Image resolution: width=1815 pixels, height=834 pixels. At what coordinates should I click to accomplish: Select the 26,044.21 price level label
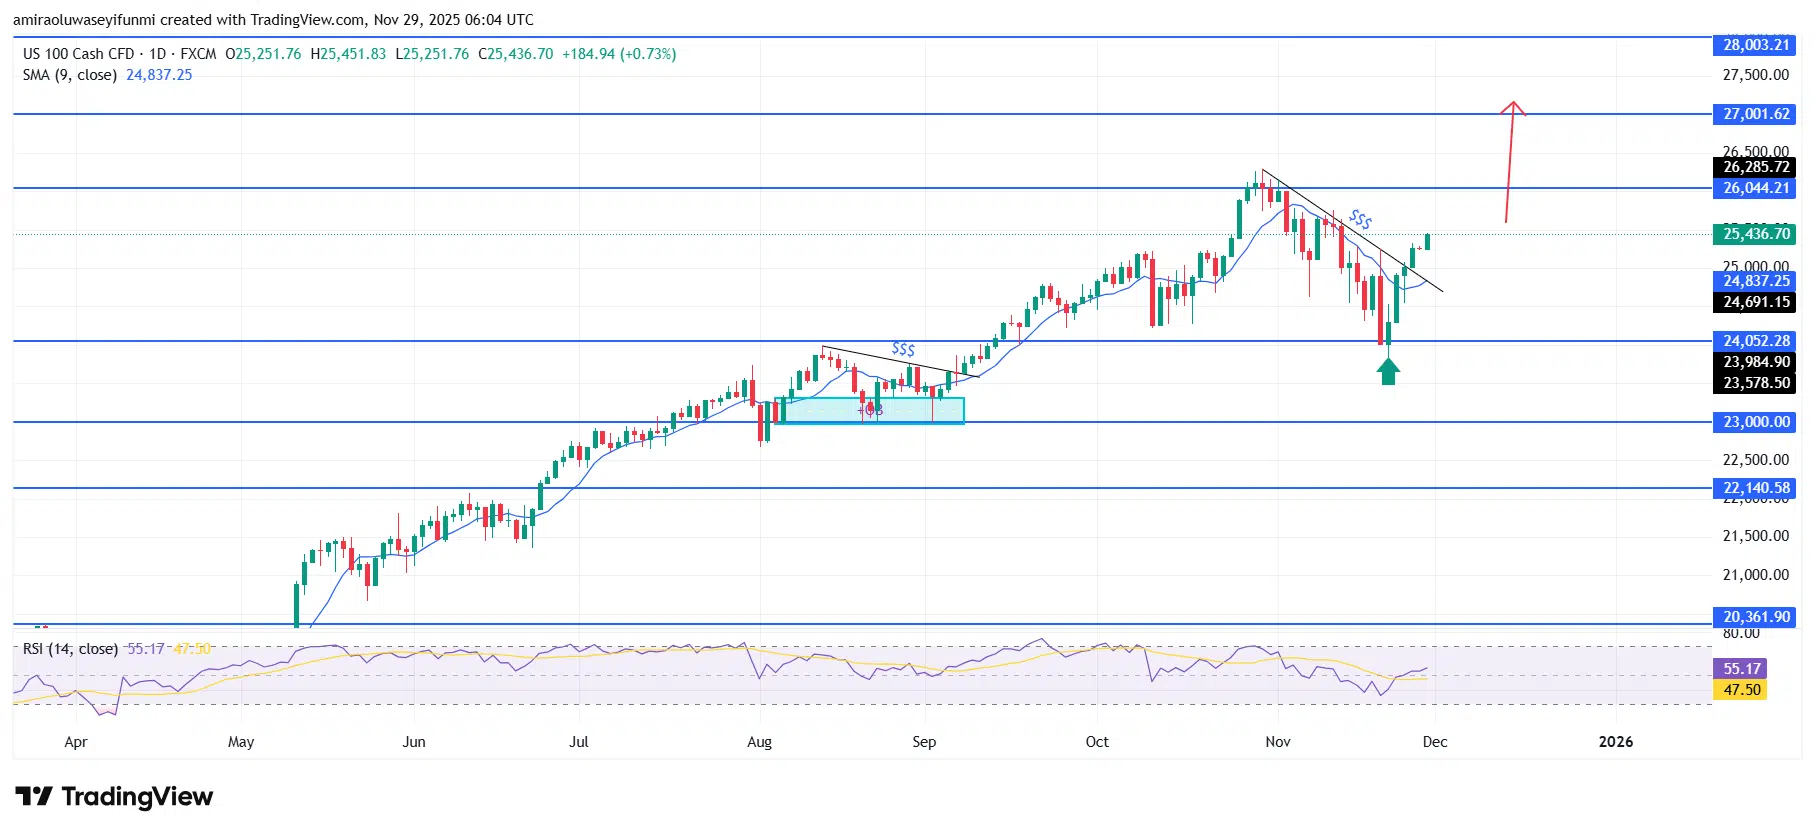(1756, 188)
